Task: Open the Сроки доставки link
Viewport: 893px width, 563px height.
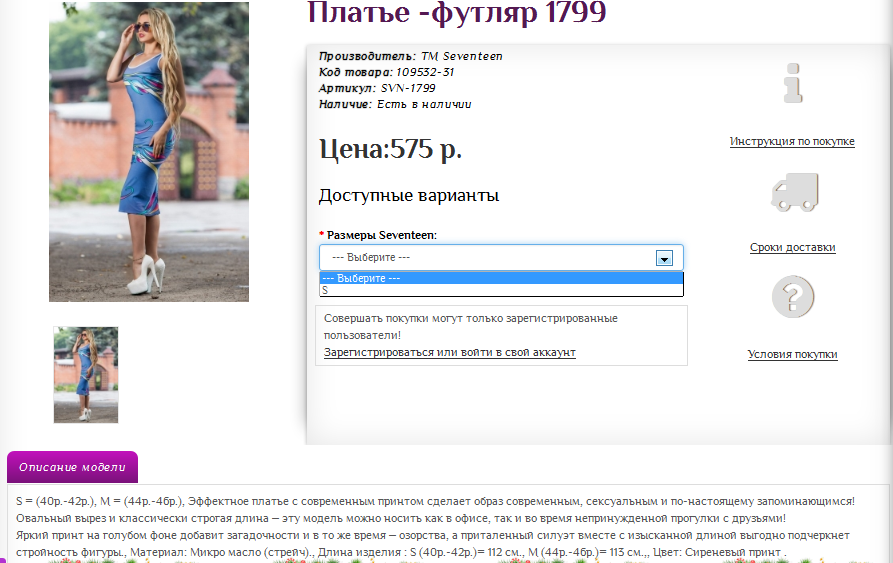Action: [793, 248]
